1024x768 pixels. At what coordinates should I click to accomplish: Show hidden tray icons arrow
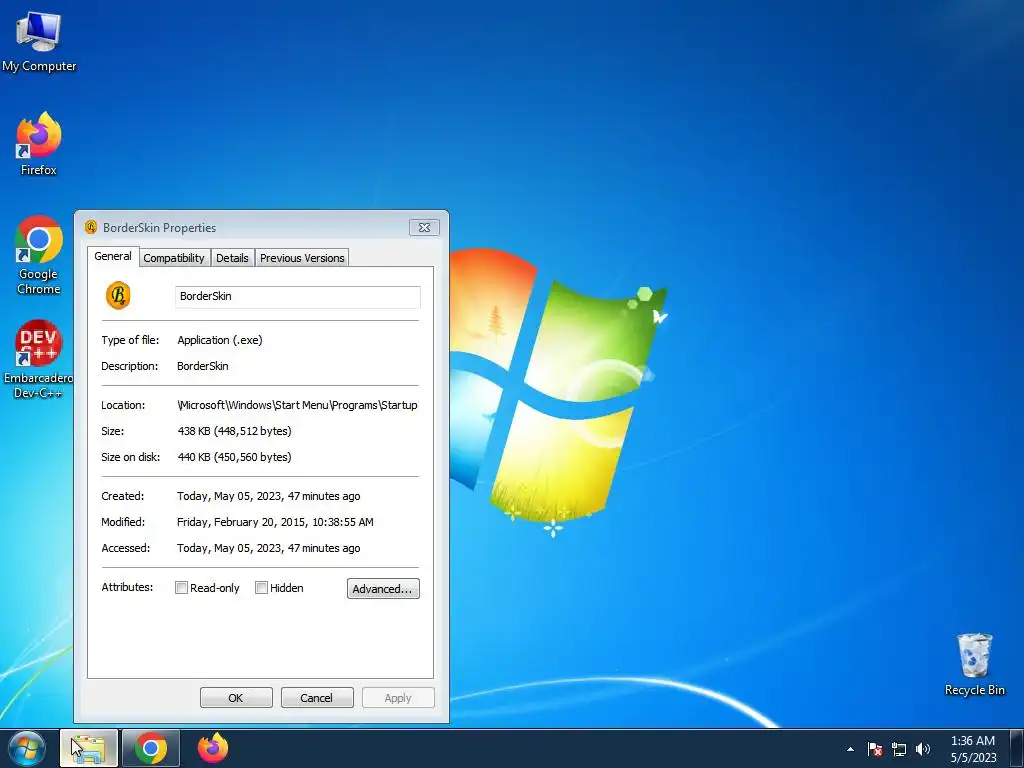[x=850, y=749]
